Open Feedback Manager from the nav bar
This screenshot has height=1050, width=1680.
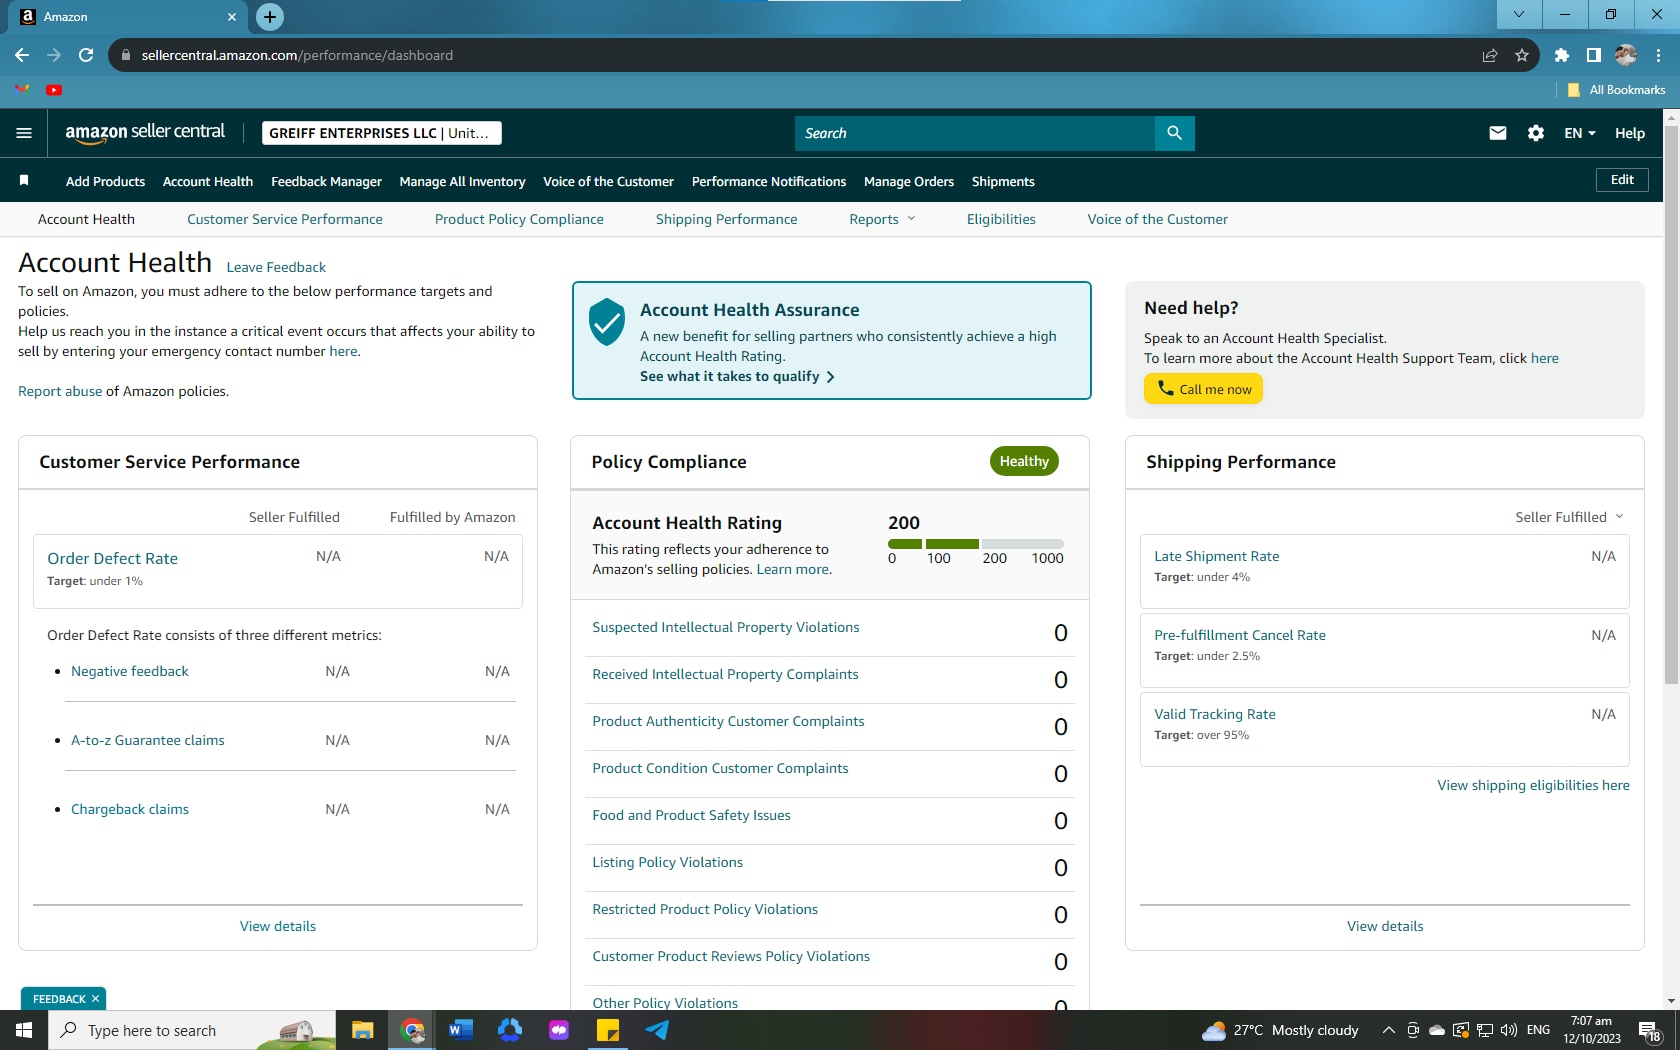coord(326,181)
